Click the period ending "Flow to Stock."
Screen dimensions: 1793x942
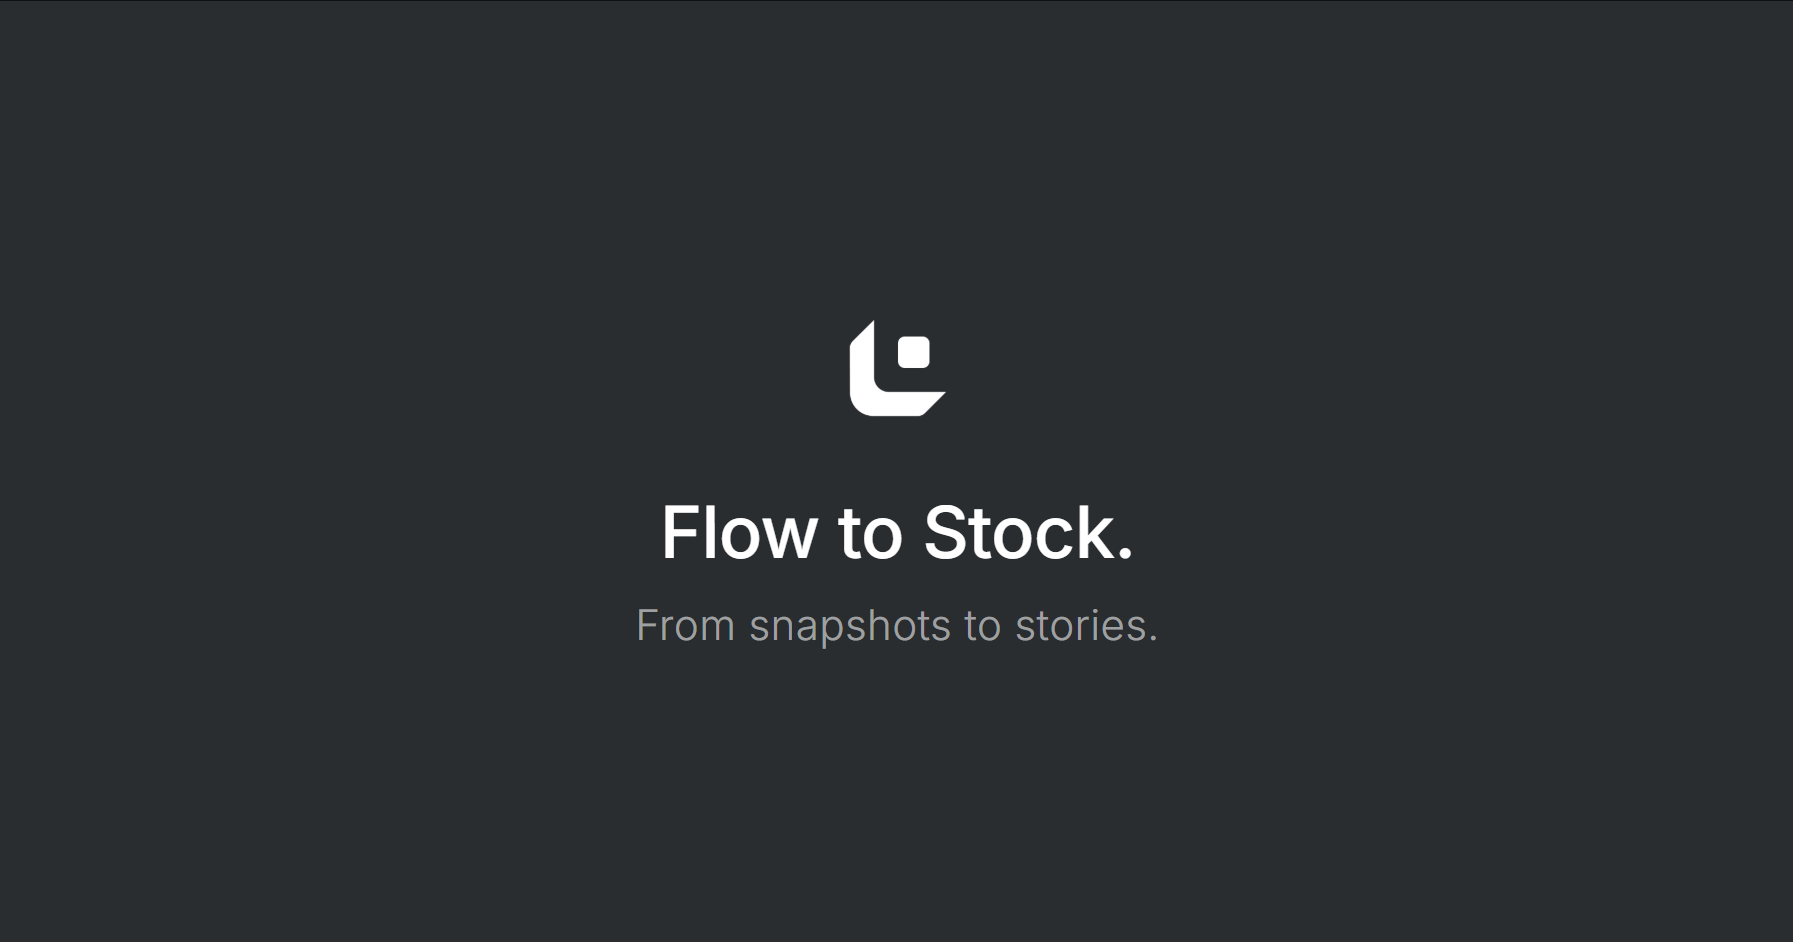click(x=1126, y=555)
